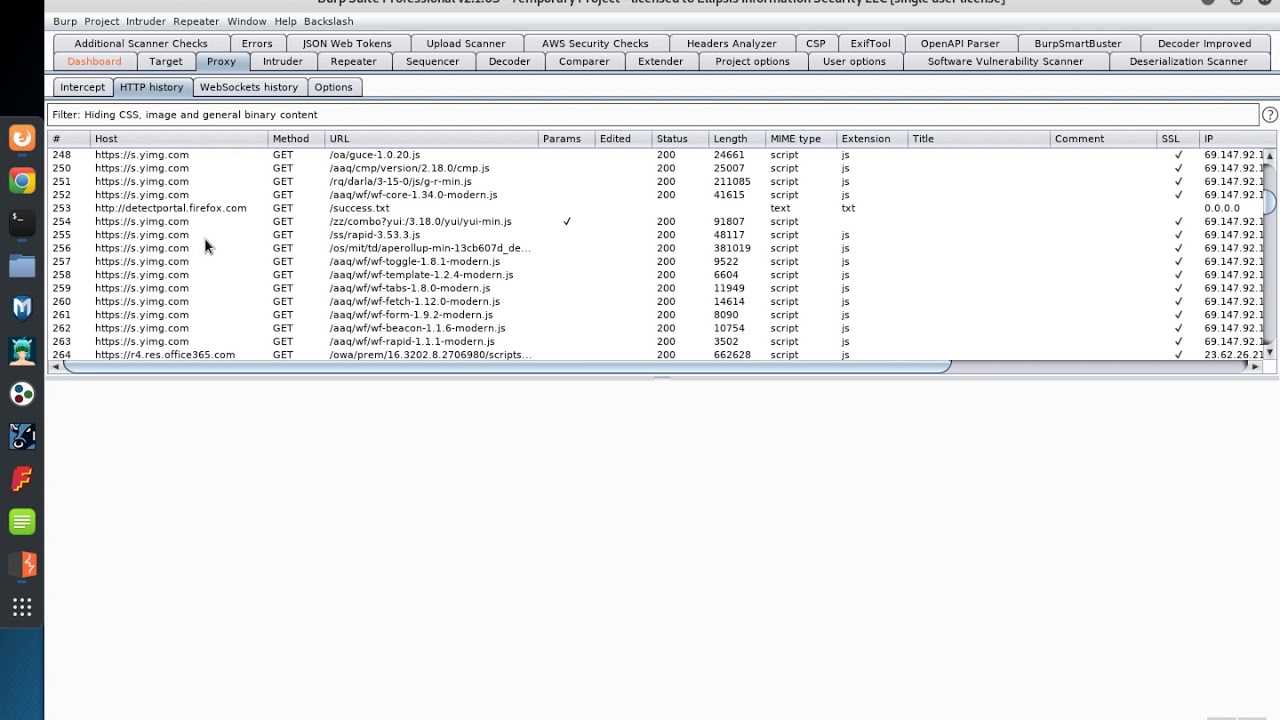This screenshot has width=1280, height=720.
Task: Switch to the Comparer tab
Action: tap(584, 61)
